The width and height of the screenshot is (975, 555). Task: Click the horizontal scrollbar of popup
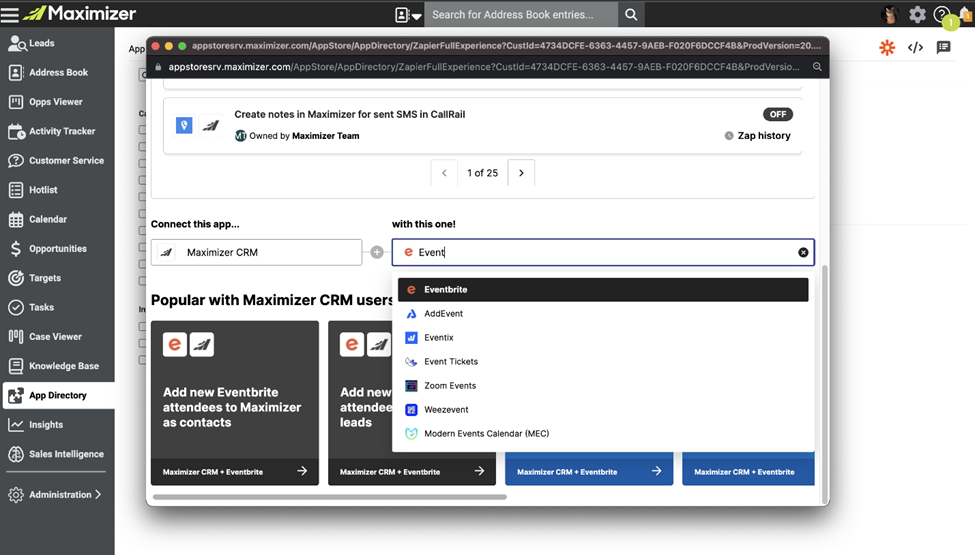pos(330,497)
